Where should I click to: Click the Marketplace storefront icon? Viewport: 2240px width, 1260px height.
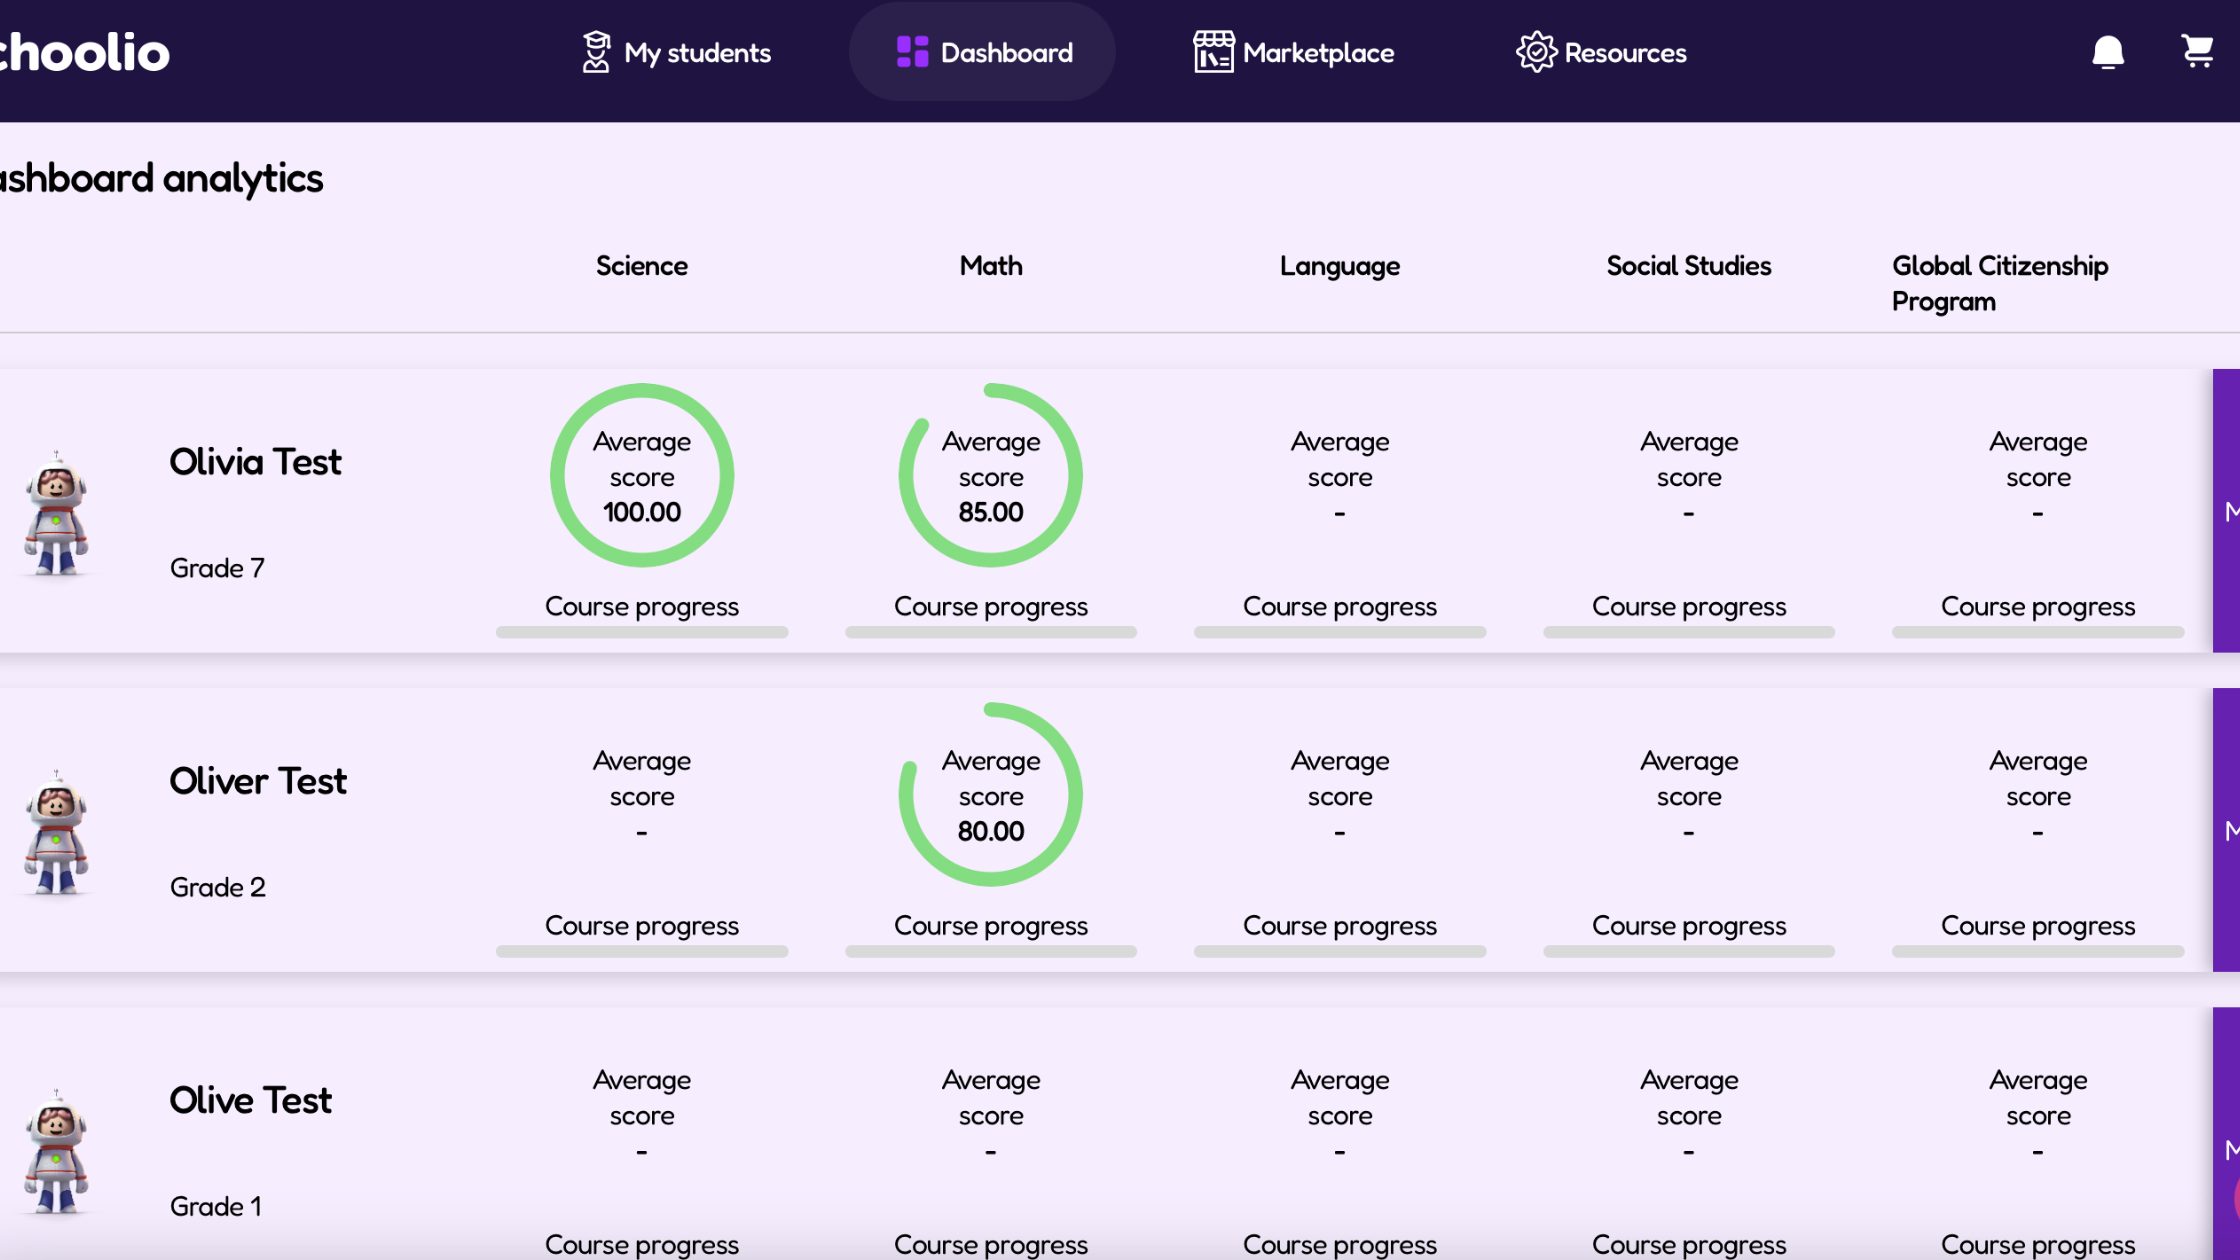tap(1213, 52)
